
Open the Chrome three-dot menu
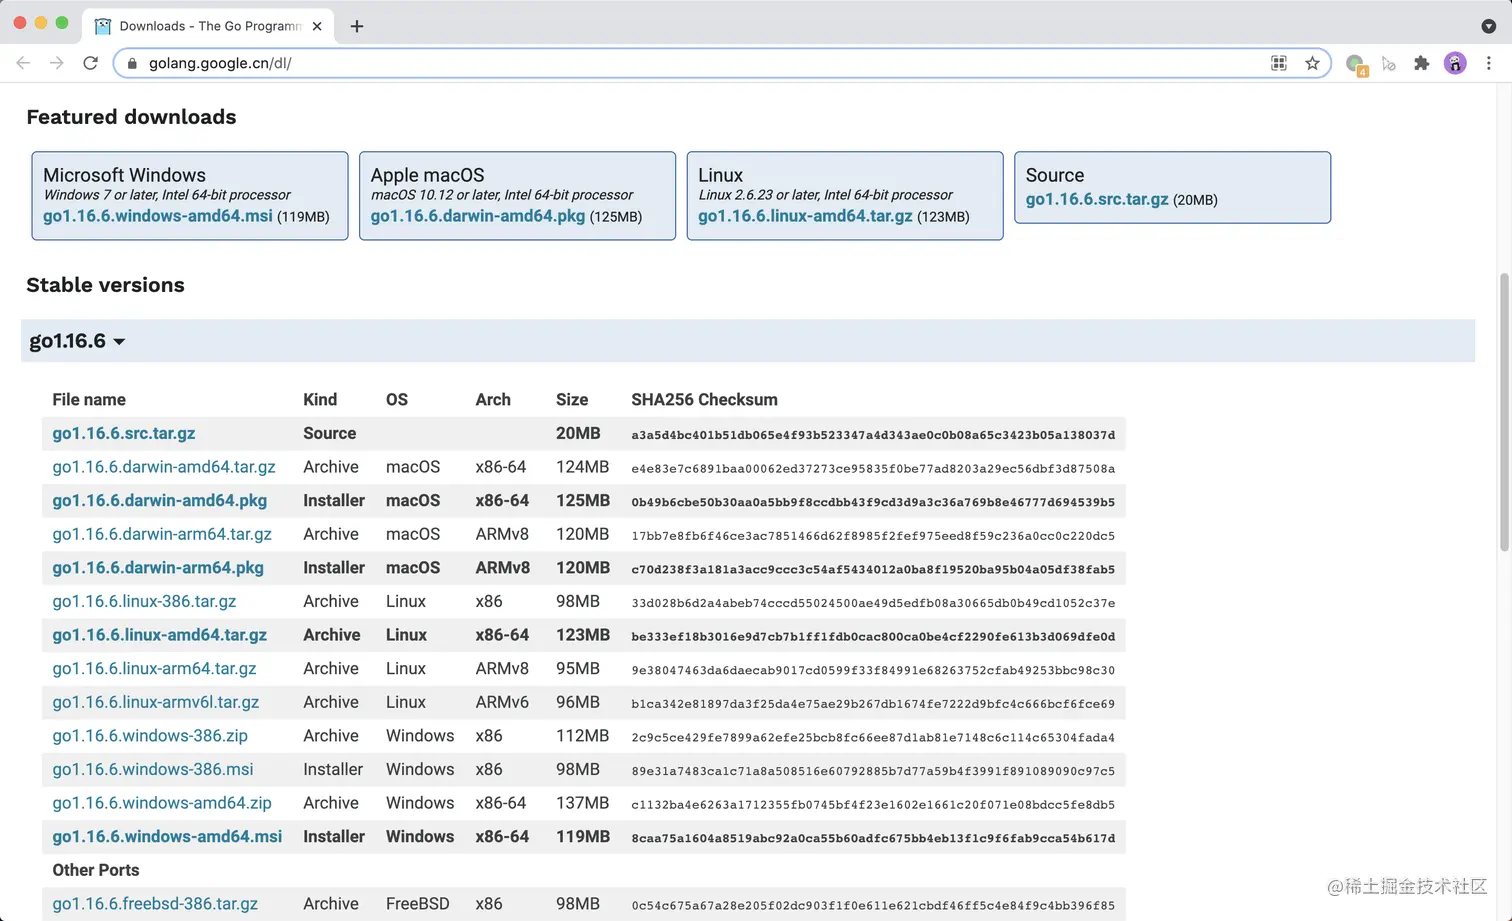click(x=1488, y=63)
